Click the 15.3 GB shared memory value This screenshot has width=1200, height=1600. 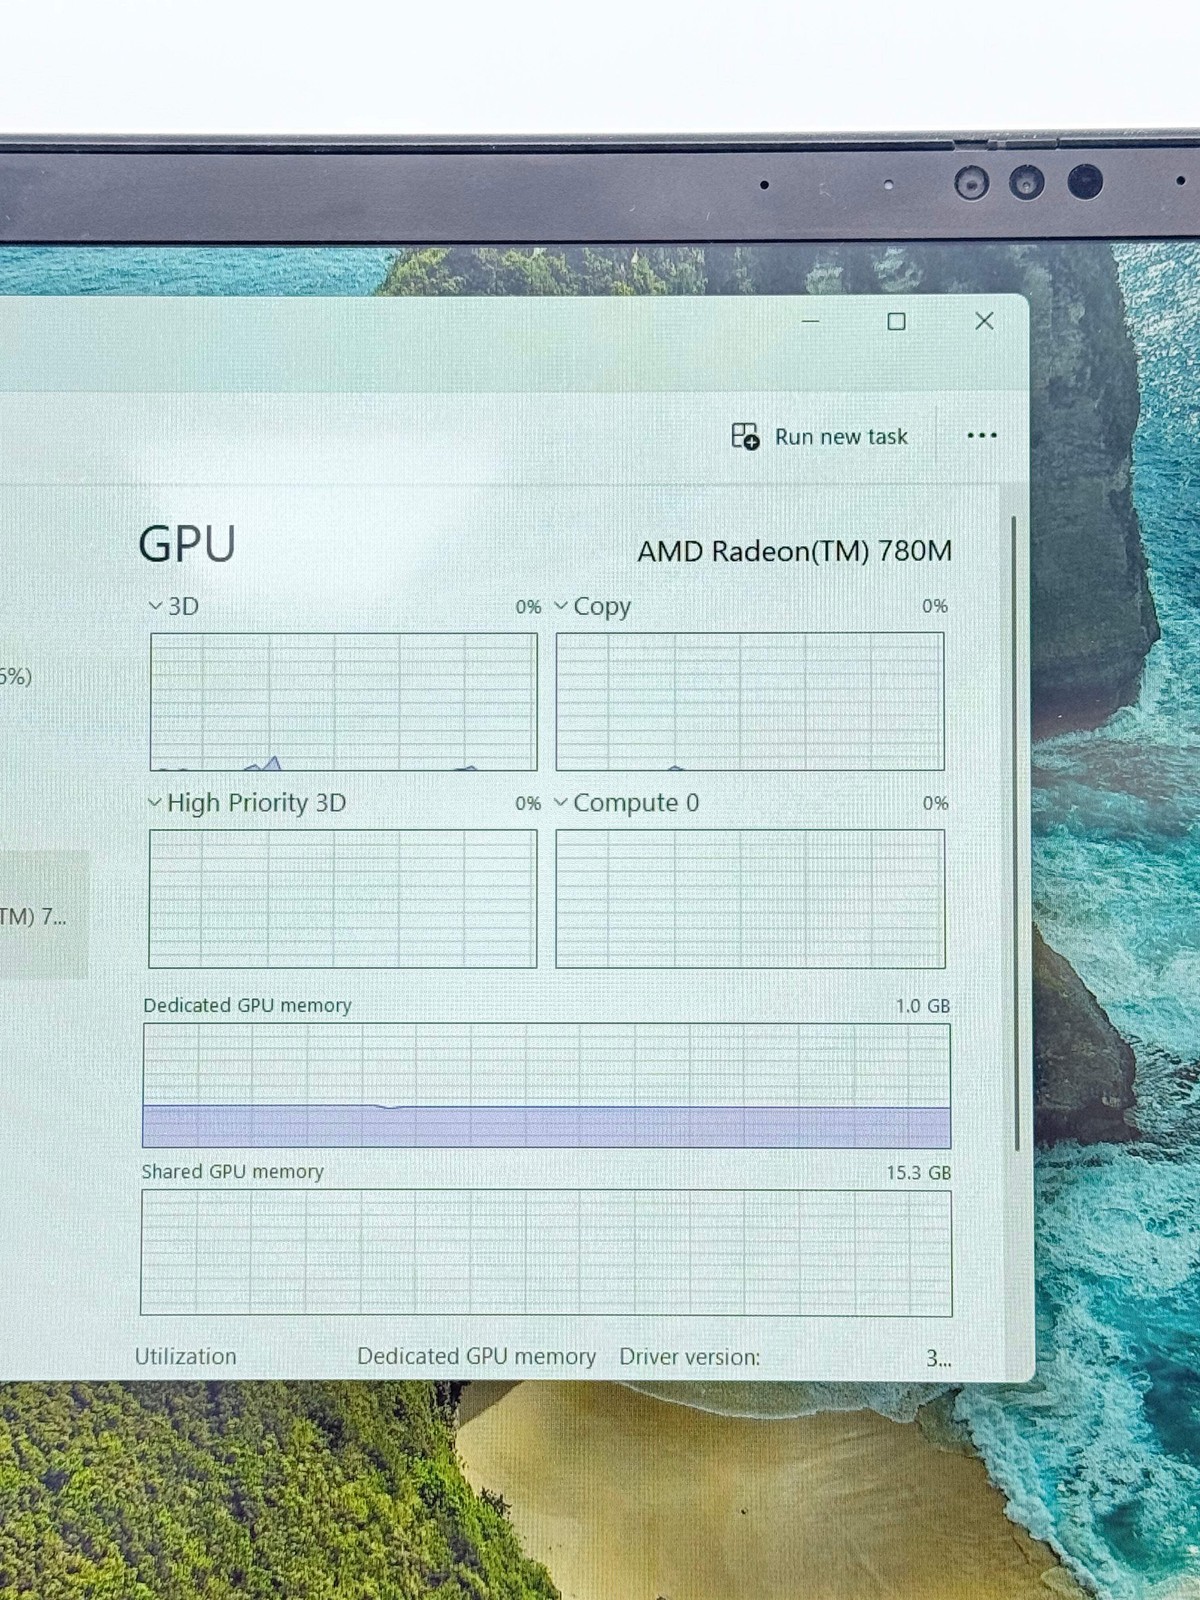tap(918, 1172)
